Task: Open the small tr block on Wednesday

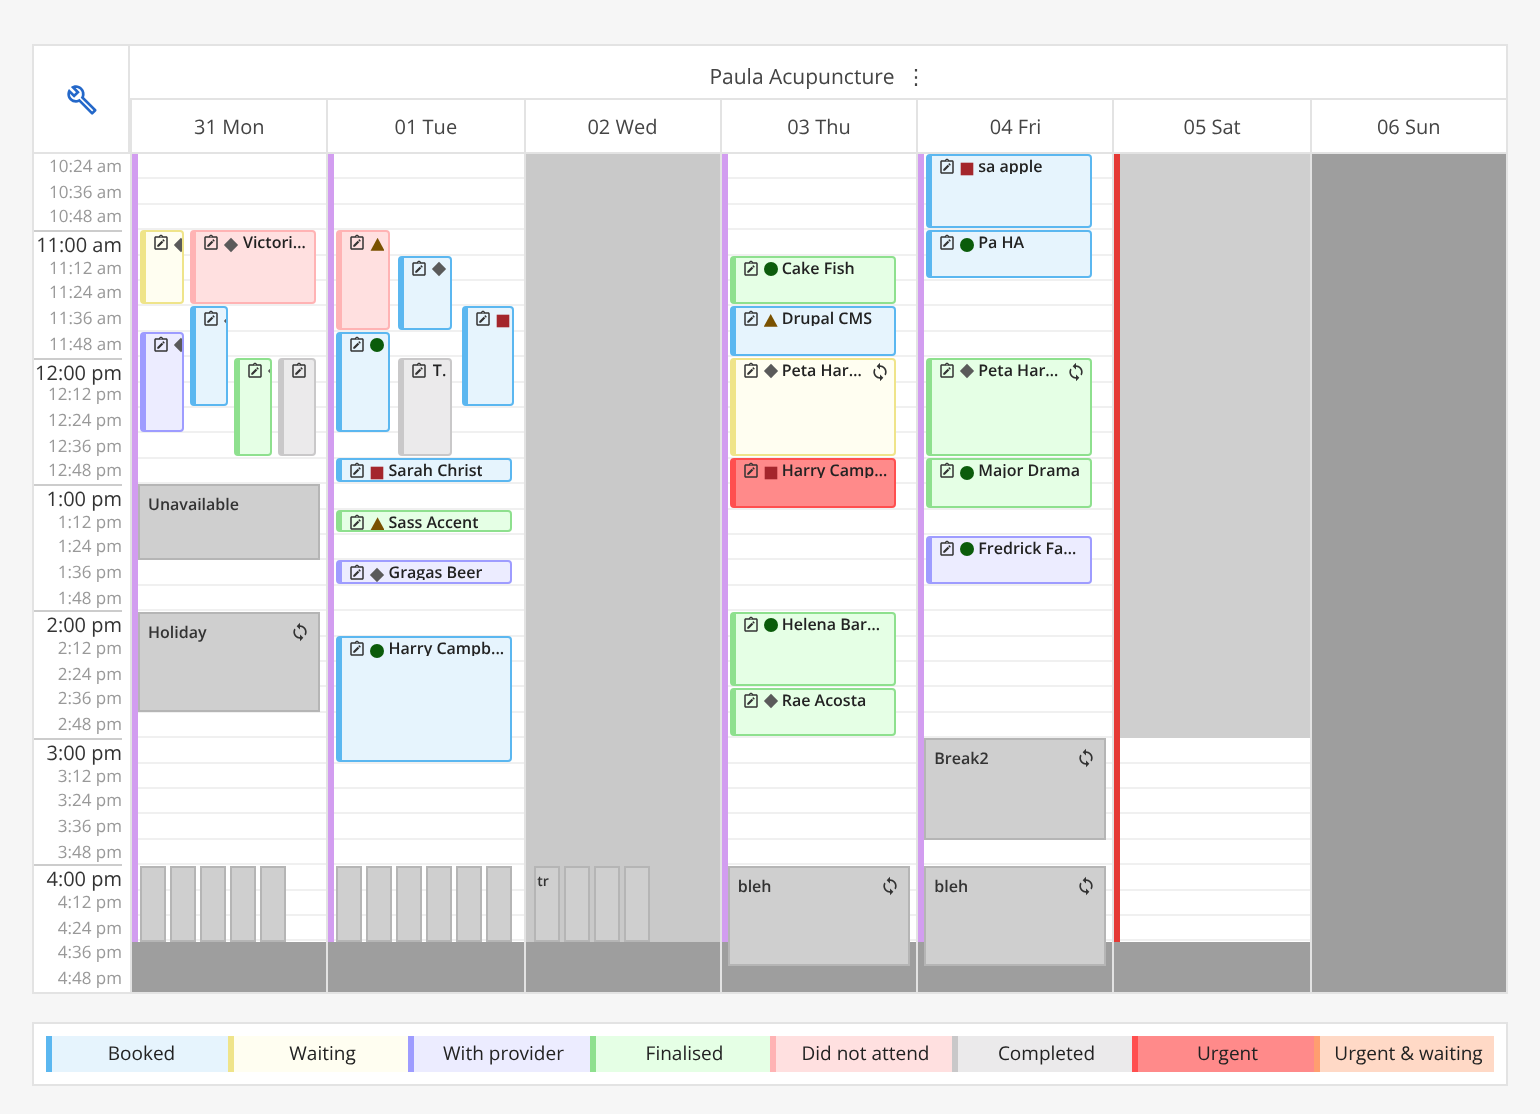Action: [547, 904]
